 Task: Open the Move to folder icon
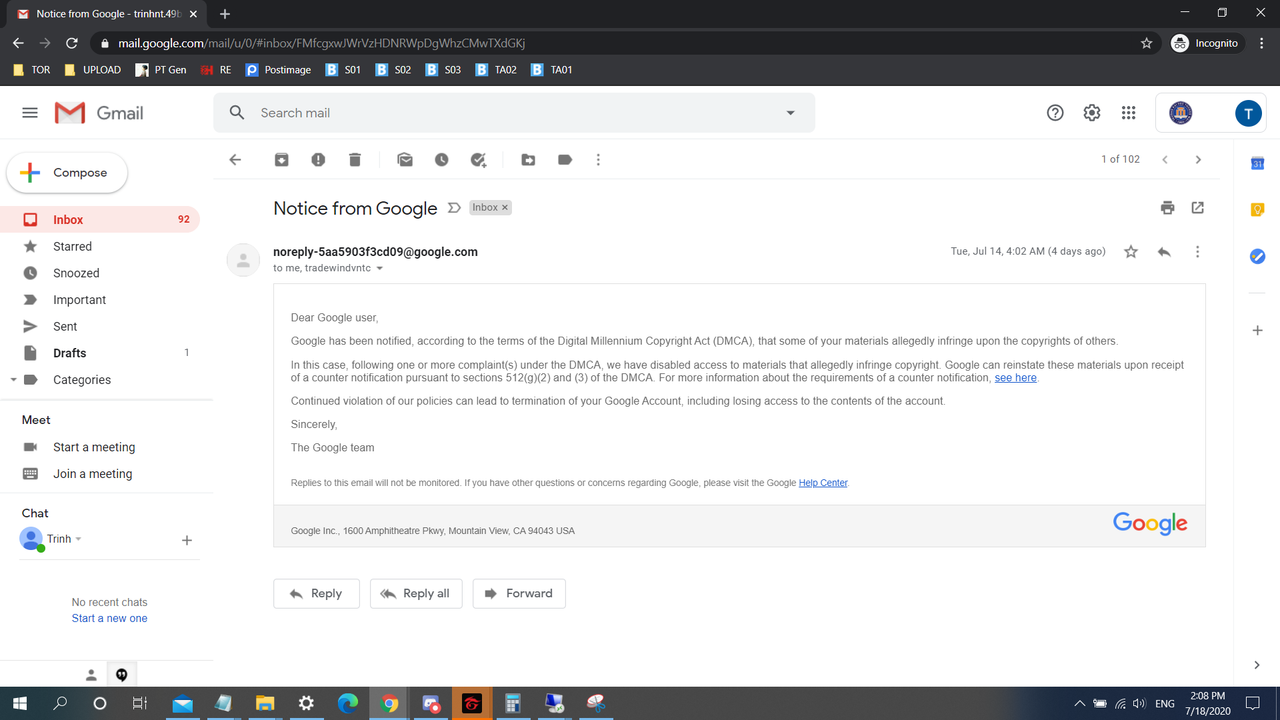coord(528,160)
